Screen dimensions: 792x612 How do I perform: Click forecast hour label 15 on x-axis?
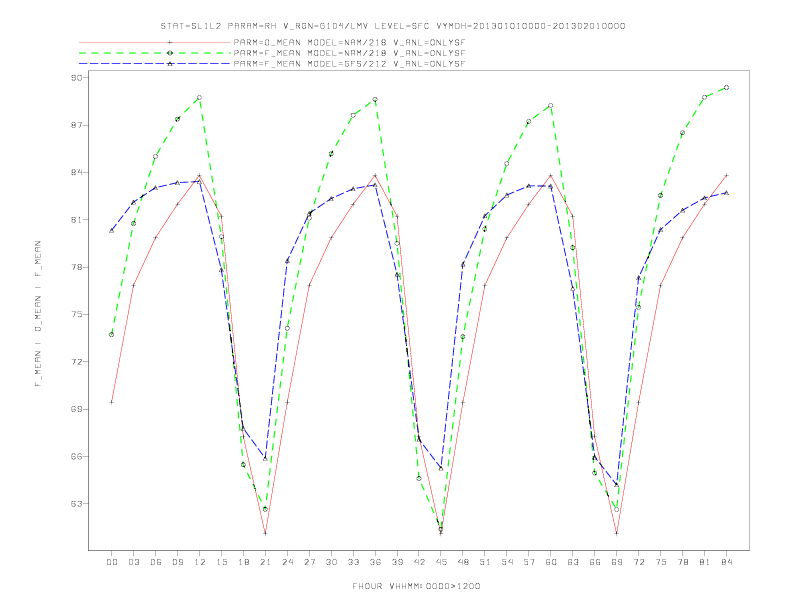222,562
